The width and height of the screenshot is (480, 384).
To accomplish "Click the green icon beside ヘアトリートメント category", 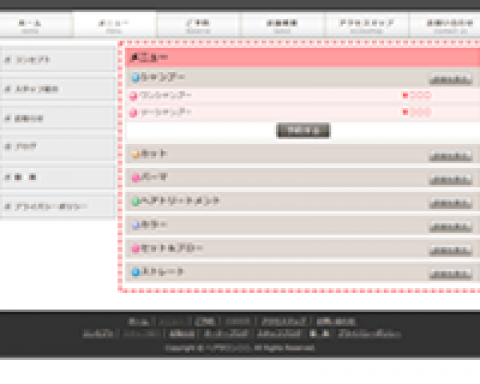I will 135,201.
